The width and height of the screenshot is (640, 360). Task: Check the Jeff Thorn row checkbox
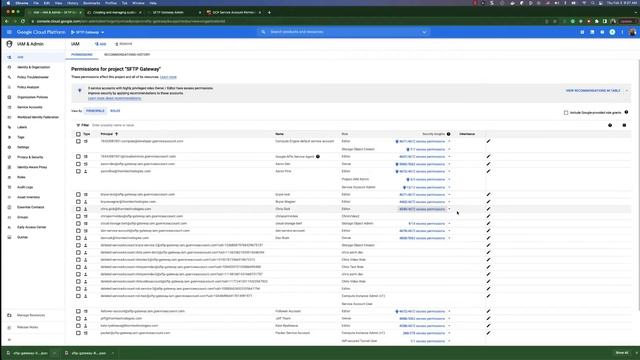(x=78, y=318)
